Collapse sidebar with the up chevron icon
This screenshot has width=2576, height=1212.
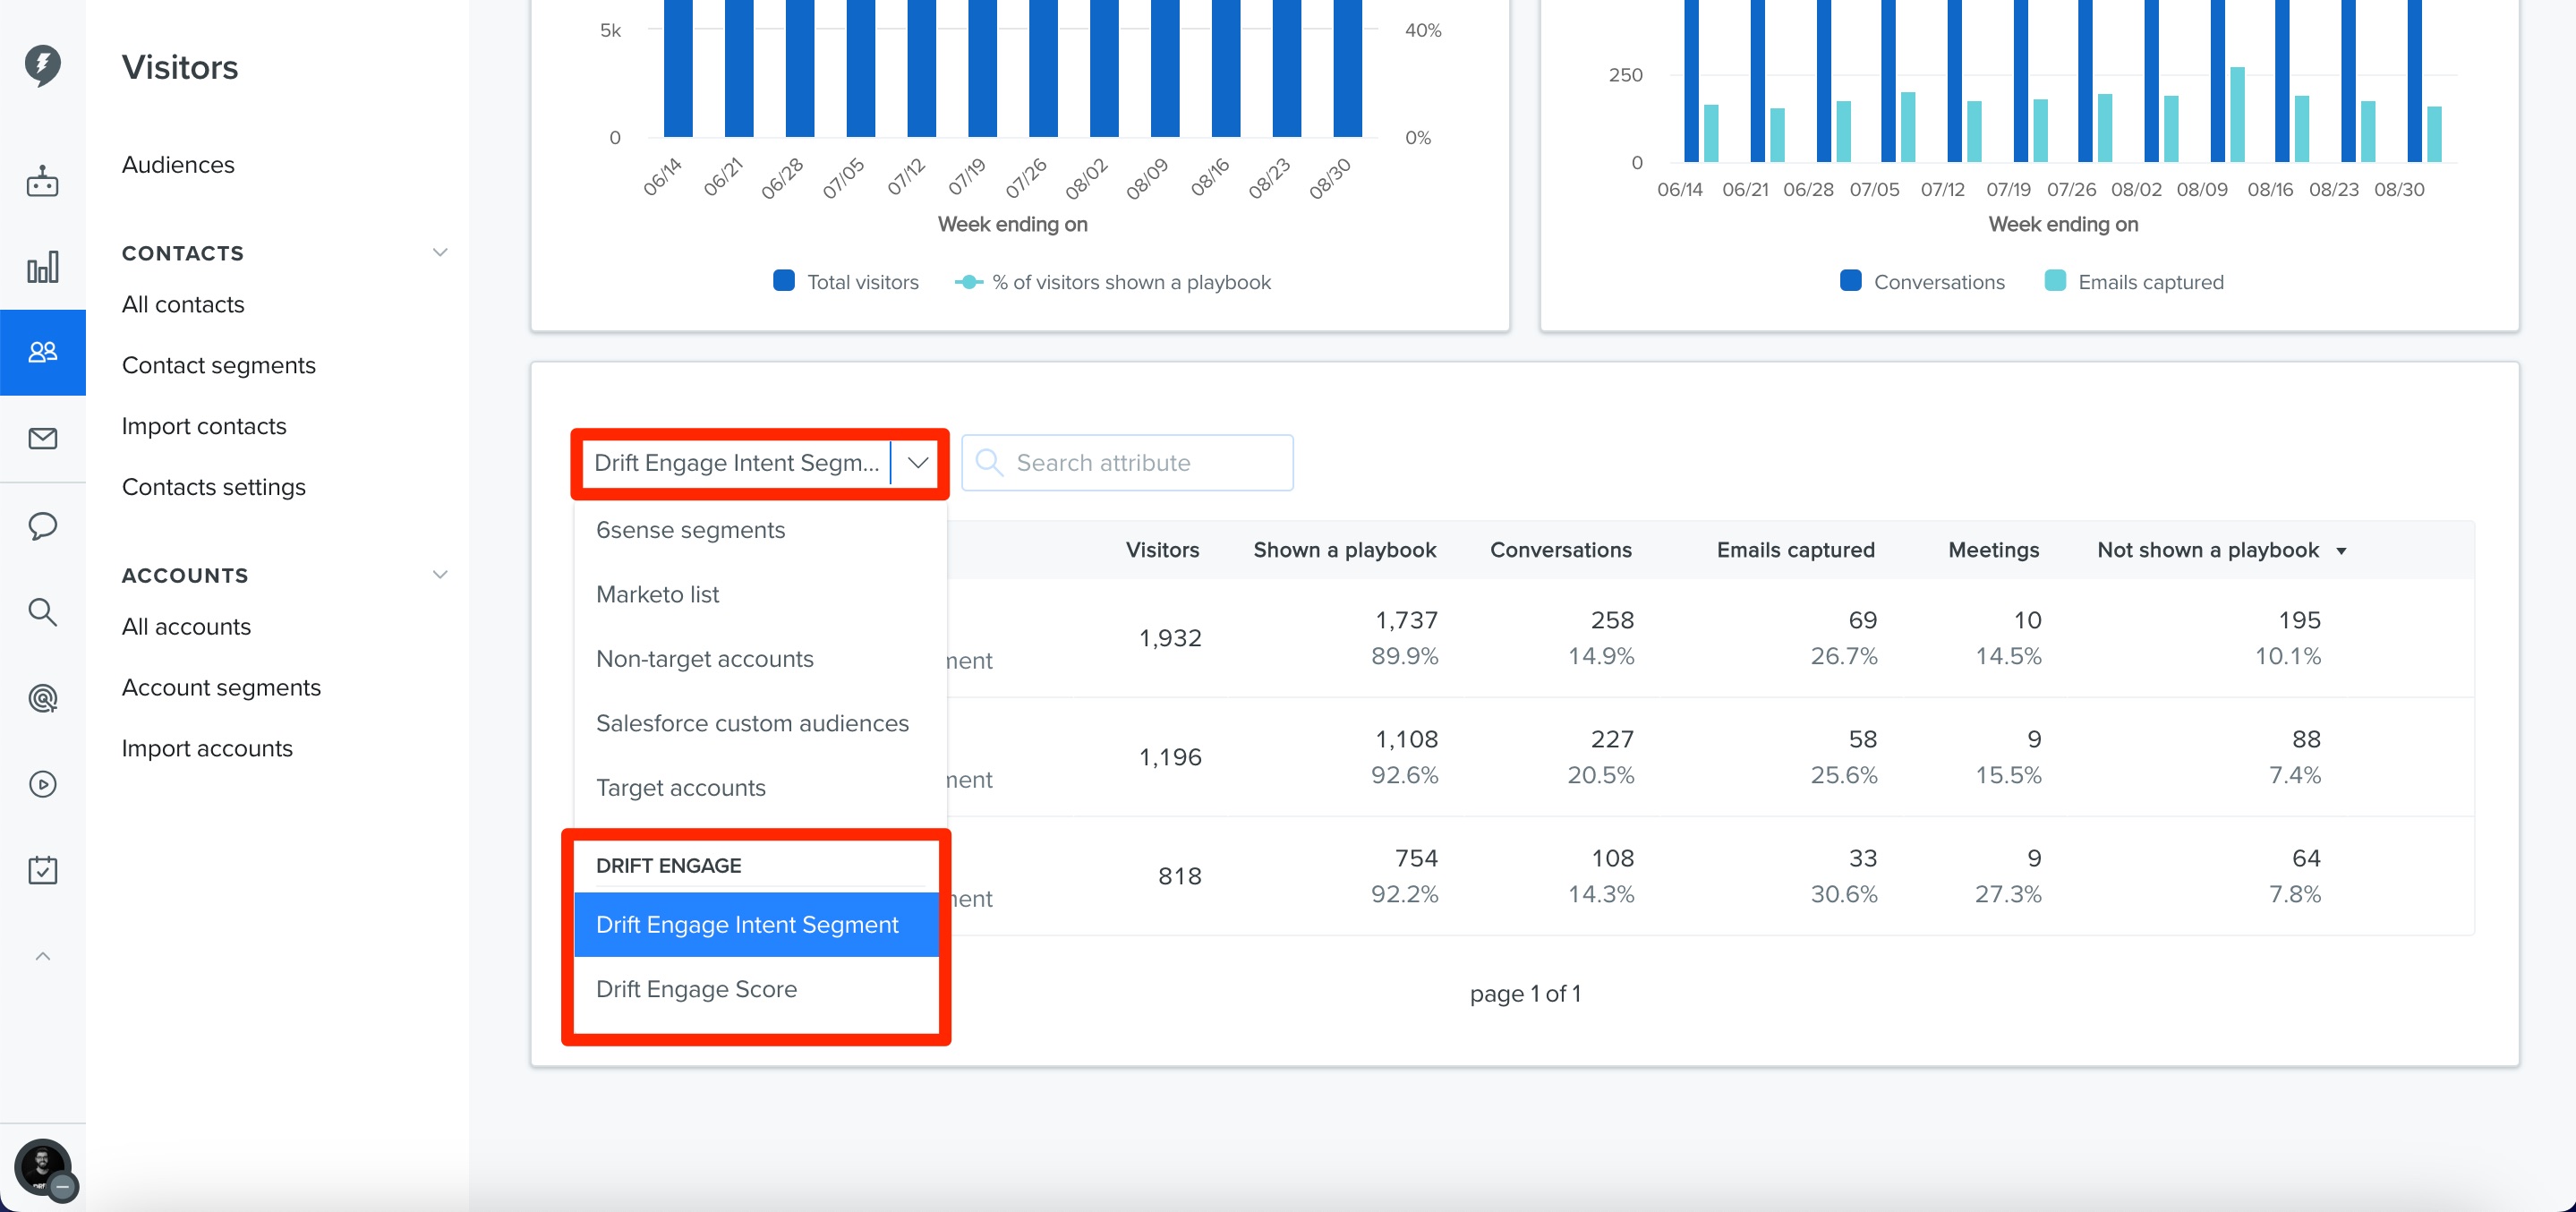pos(42,956)
